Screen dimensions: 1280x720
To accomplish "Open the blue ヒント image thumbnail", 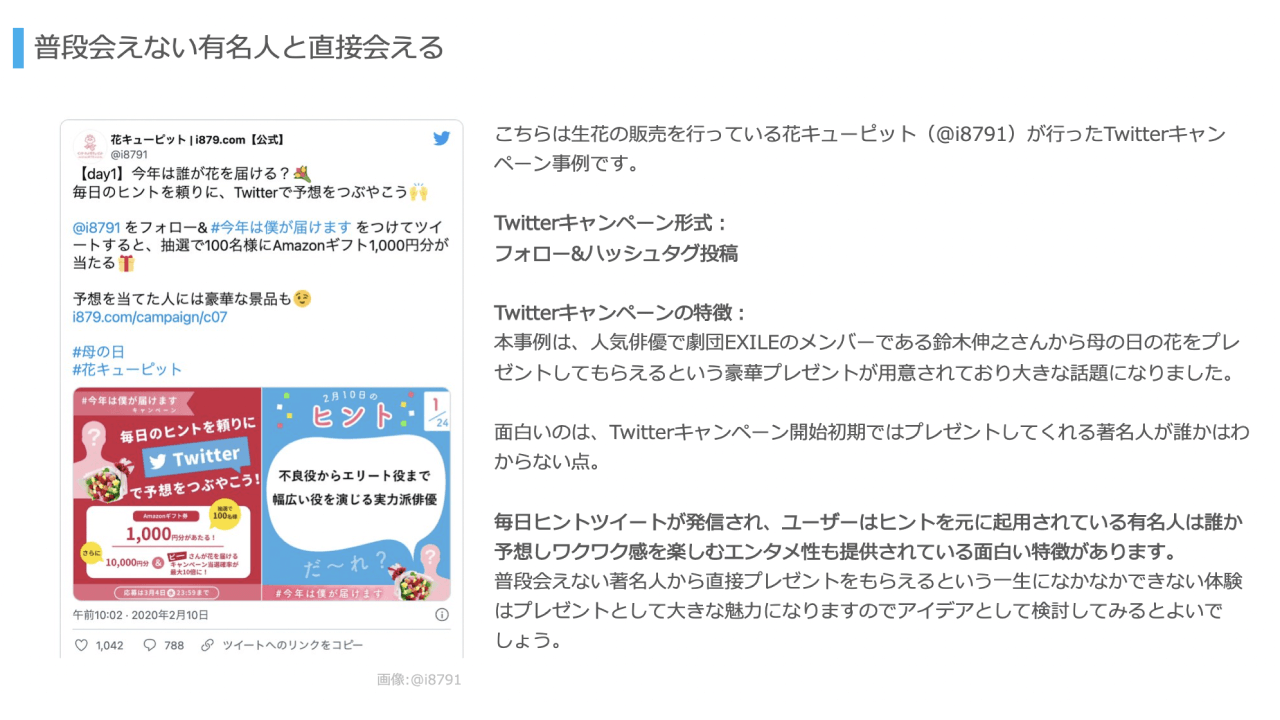I will pos(356,494).
